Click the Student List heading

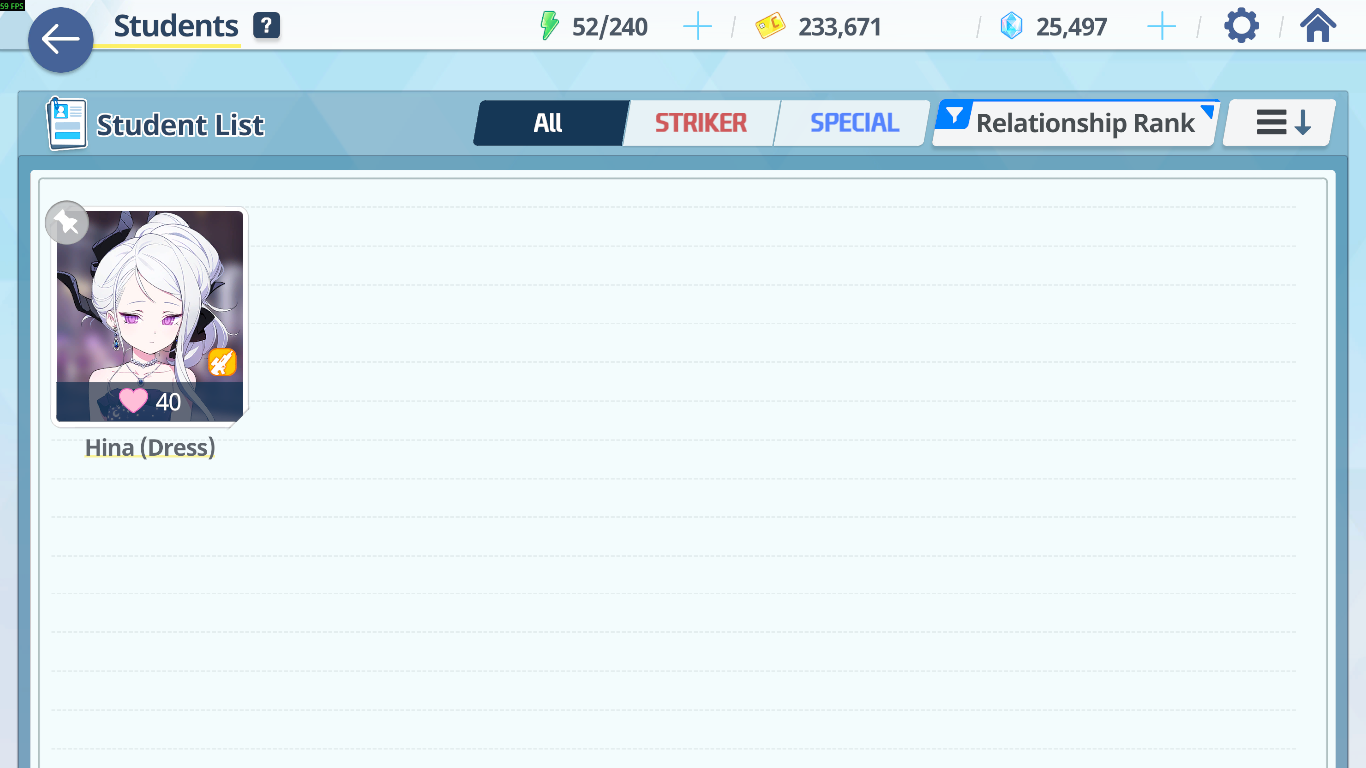(x=180, y=125)
